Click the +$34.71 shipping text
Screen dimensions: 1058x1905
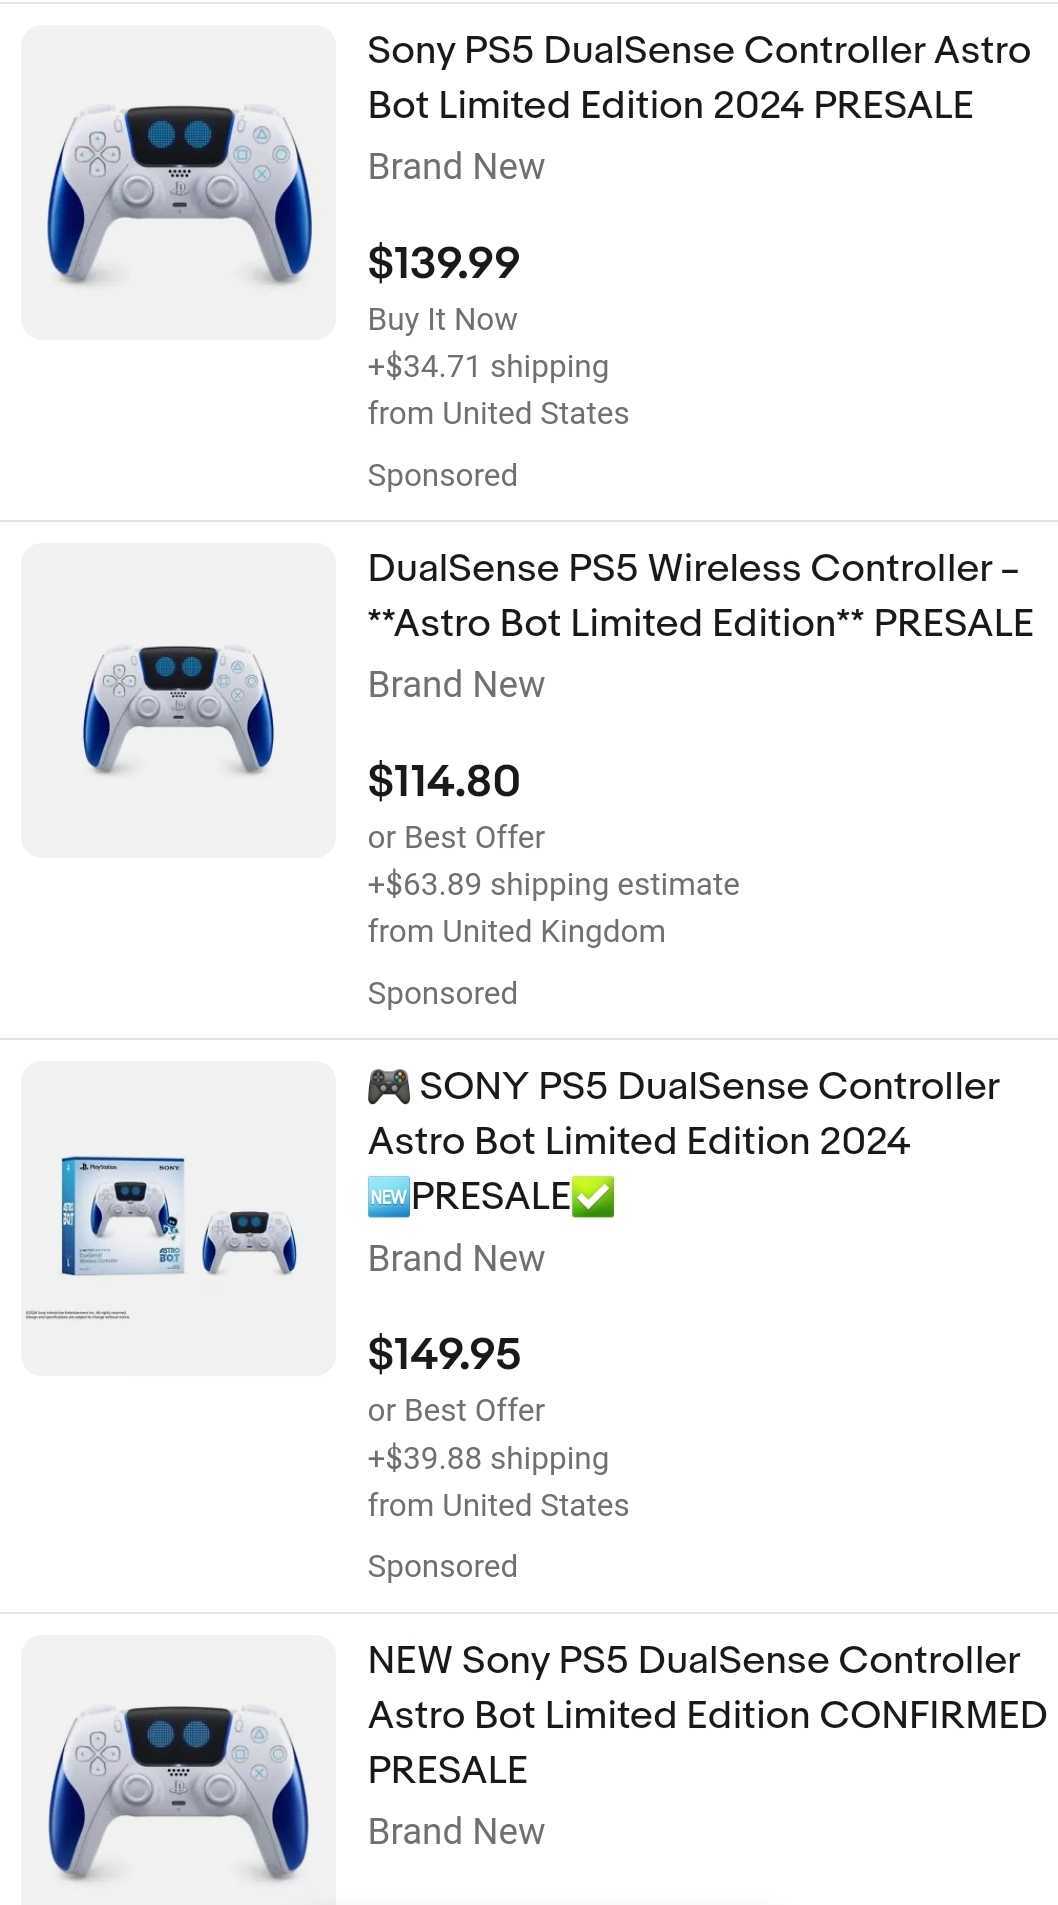point(488,366)
